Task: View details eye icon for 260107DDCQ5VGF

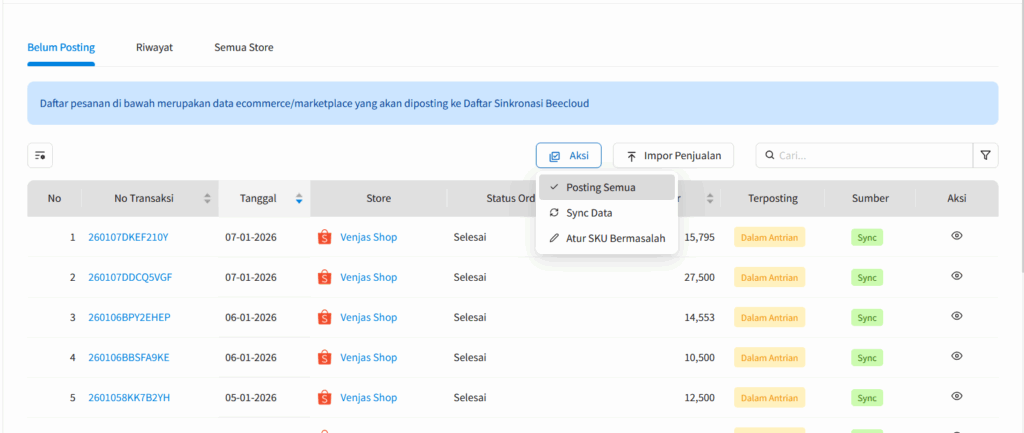Action: (957, 276)
